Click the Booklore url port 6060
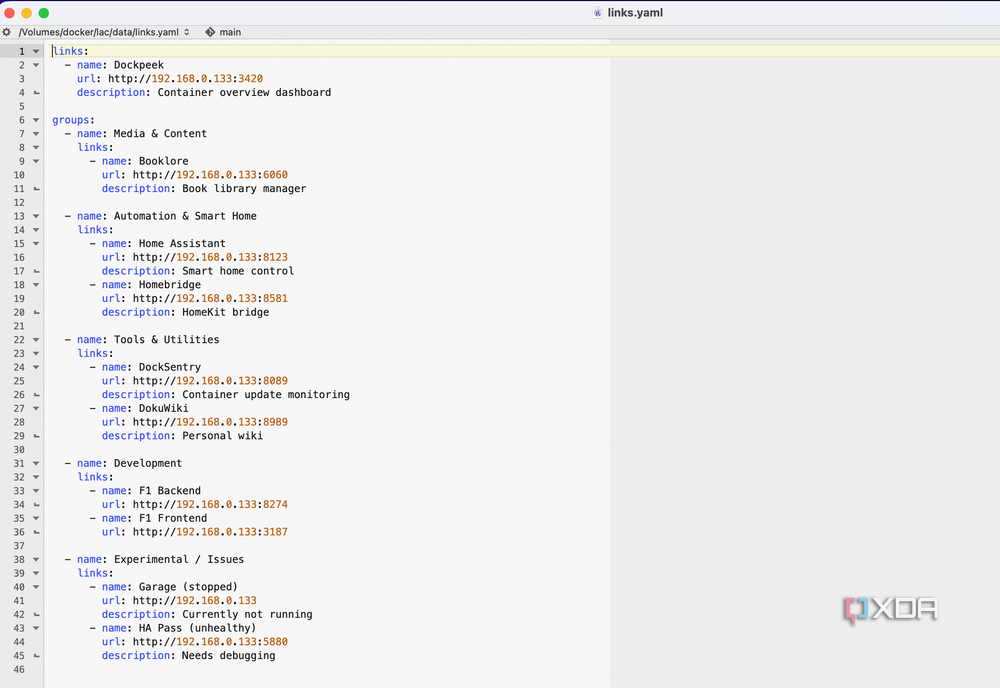This screenshot has width=1000, height=688. tap(275, 175)
